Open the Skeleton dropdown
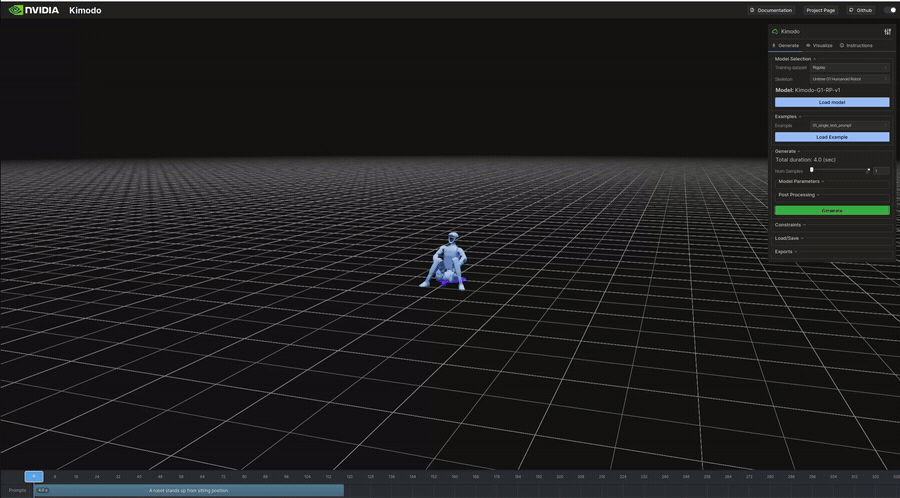 pos(849,79)
